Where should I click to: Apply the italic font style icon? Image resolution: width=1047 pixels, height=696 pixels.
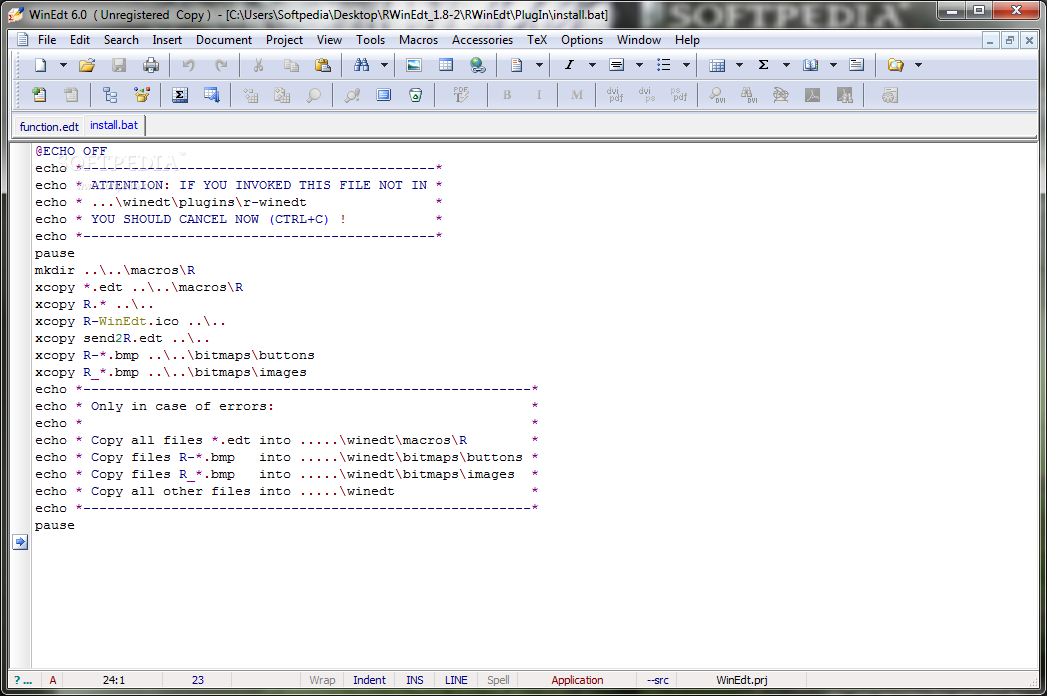[569, 65]
